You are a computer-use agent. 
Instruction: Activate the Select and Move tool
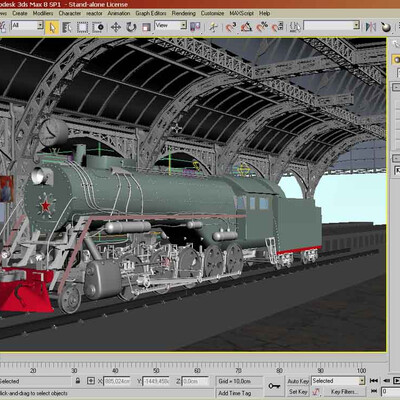[x=116, y=27]
